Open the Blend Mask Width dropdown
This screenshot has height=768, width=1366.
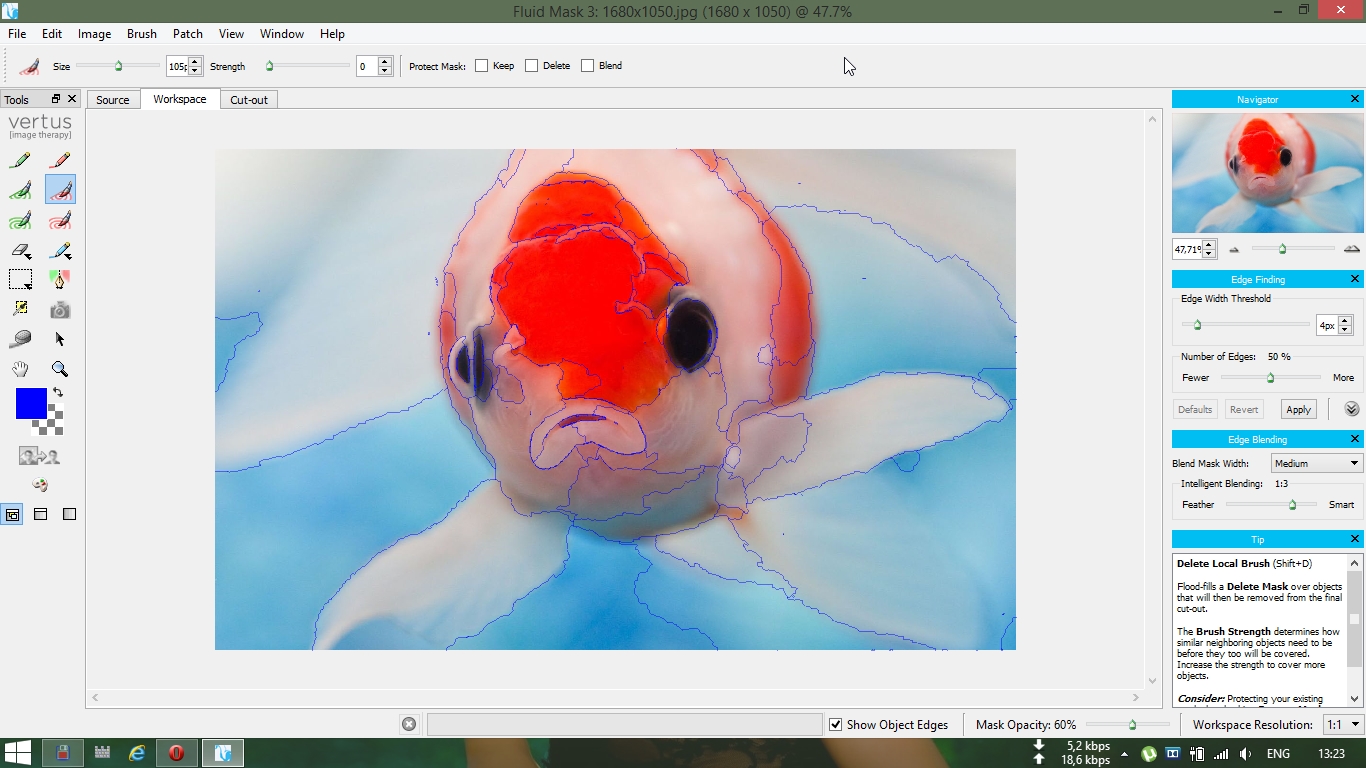(1316, 463)
